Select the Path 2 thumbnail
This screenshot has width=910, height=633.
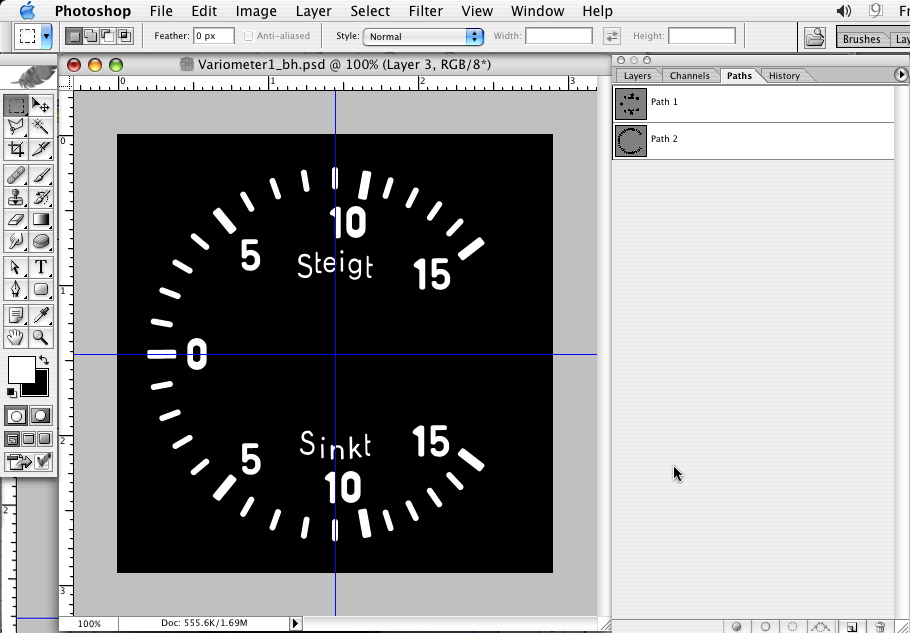point(630,140)
